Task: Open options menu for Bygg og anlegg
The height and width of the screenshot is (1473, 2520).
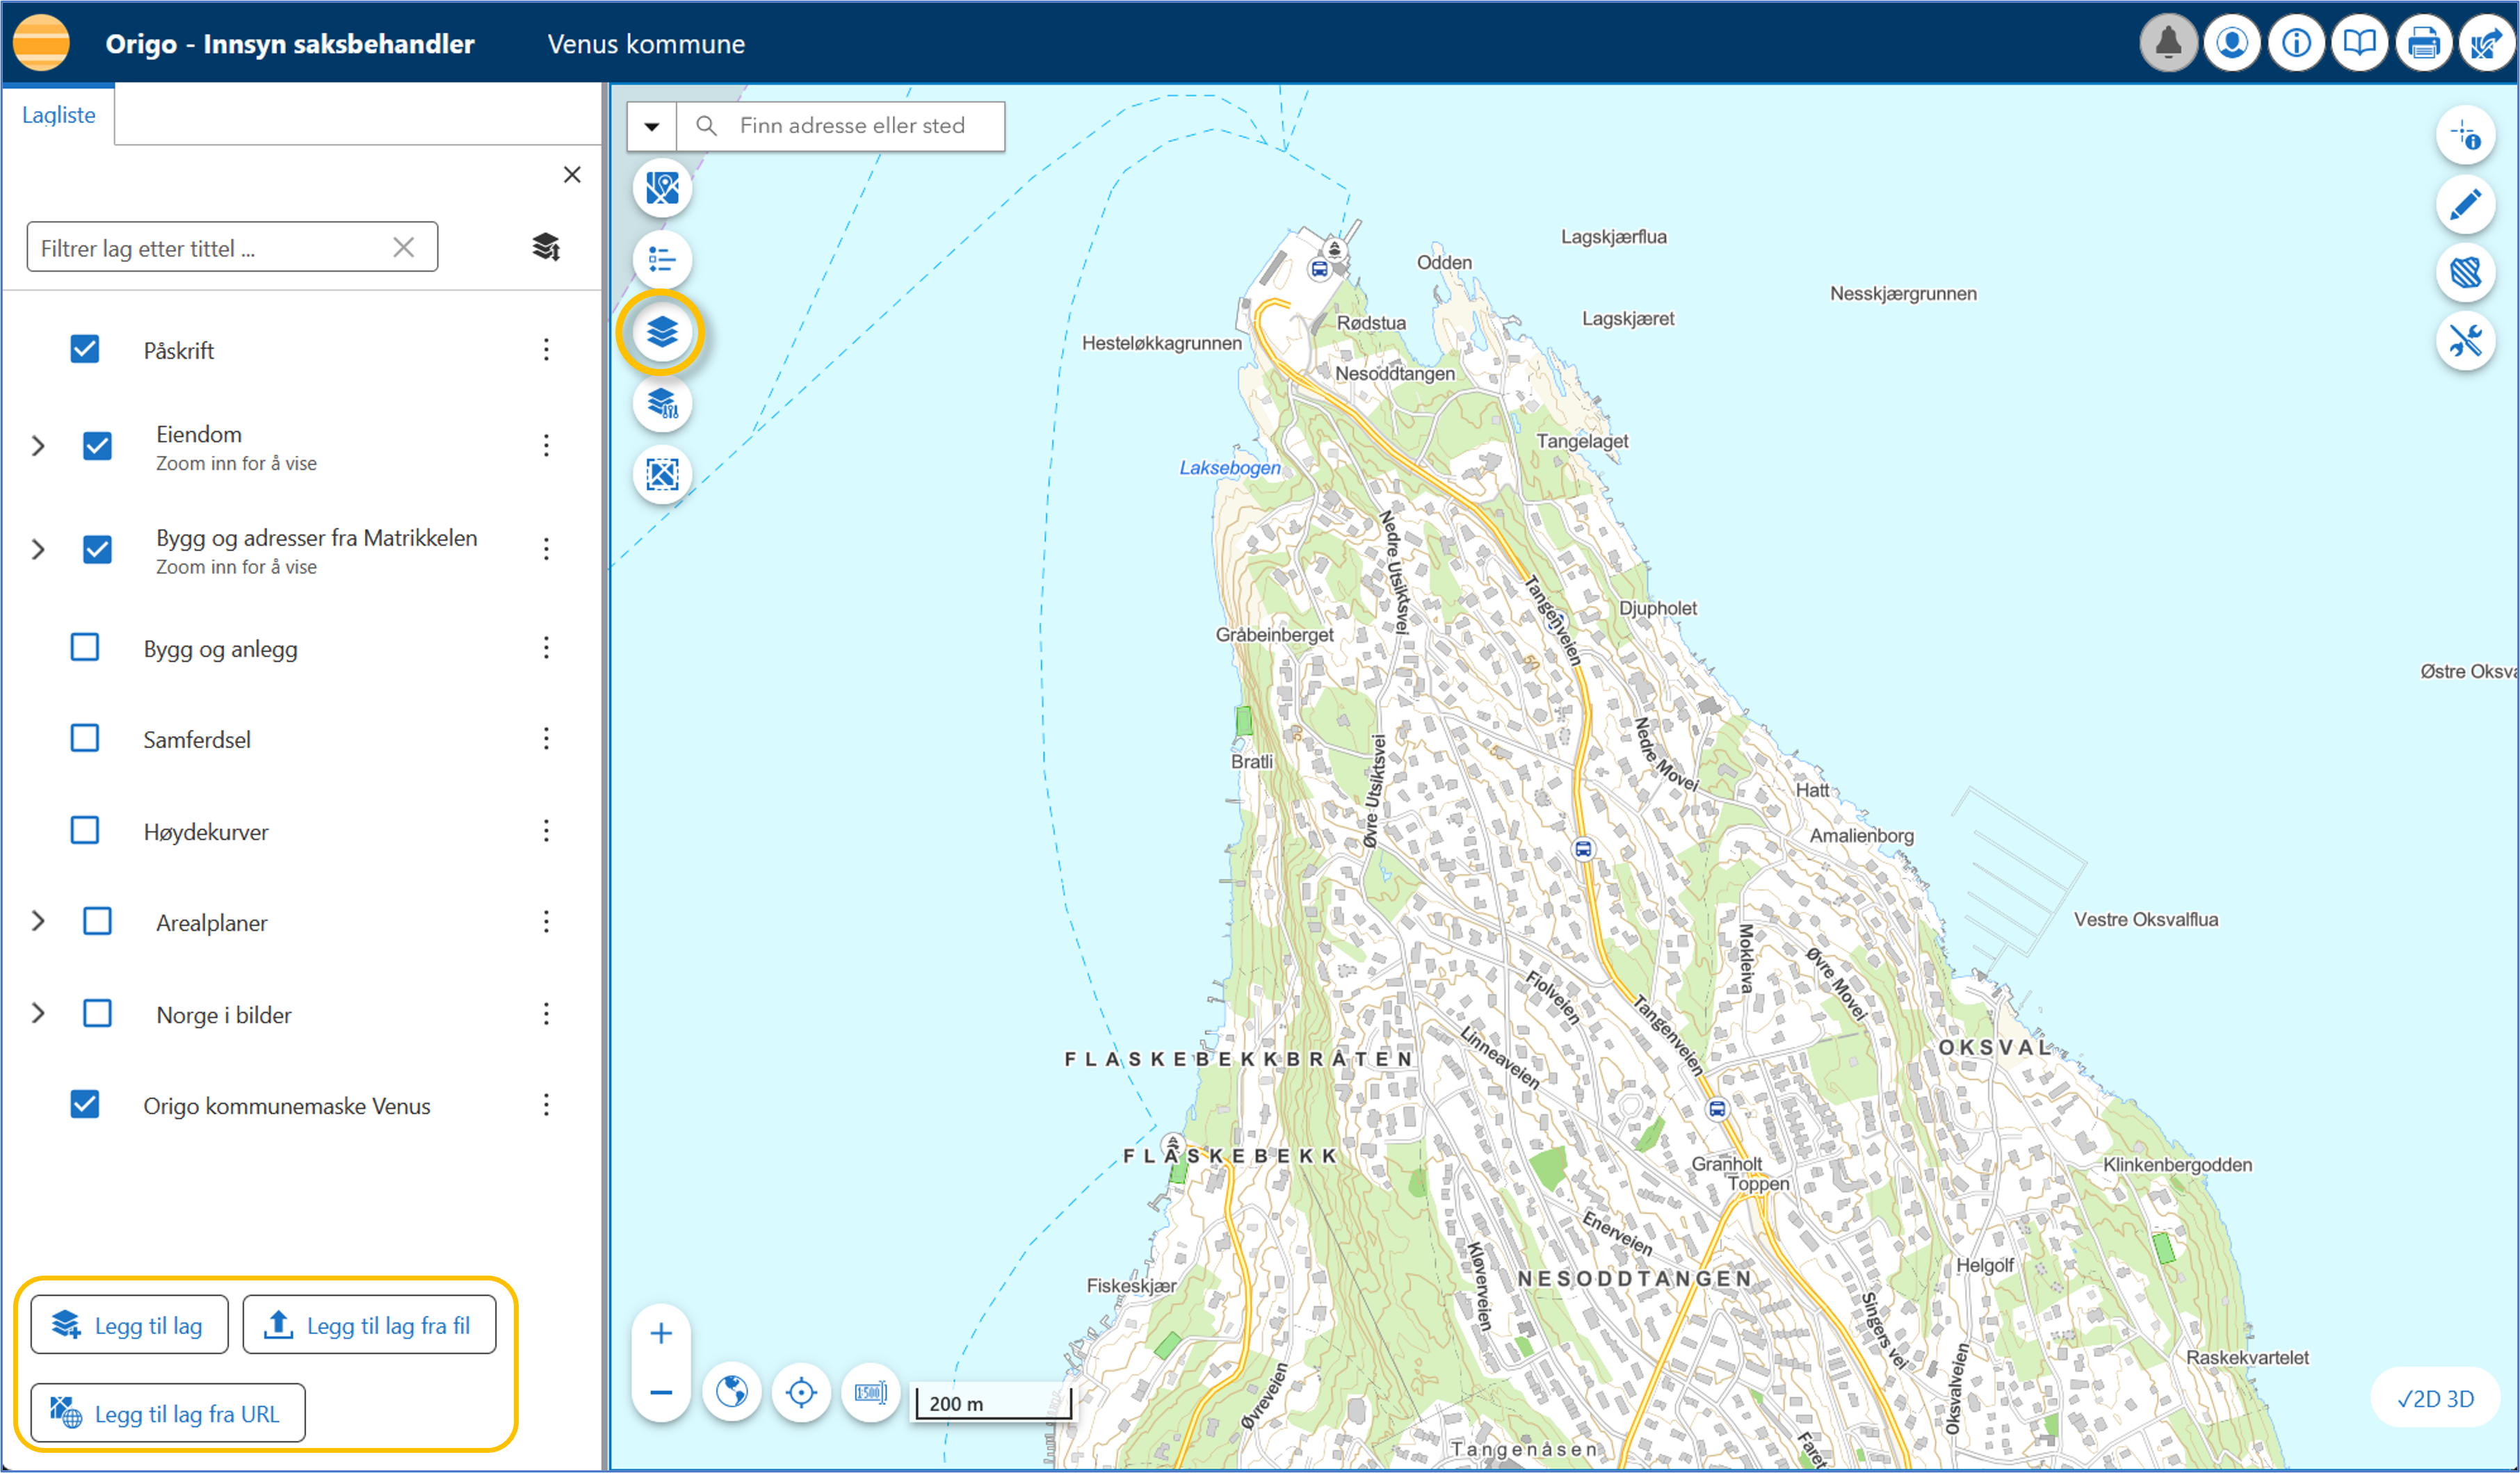Action: (546, 648)
